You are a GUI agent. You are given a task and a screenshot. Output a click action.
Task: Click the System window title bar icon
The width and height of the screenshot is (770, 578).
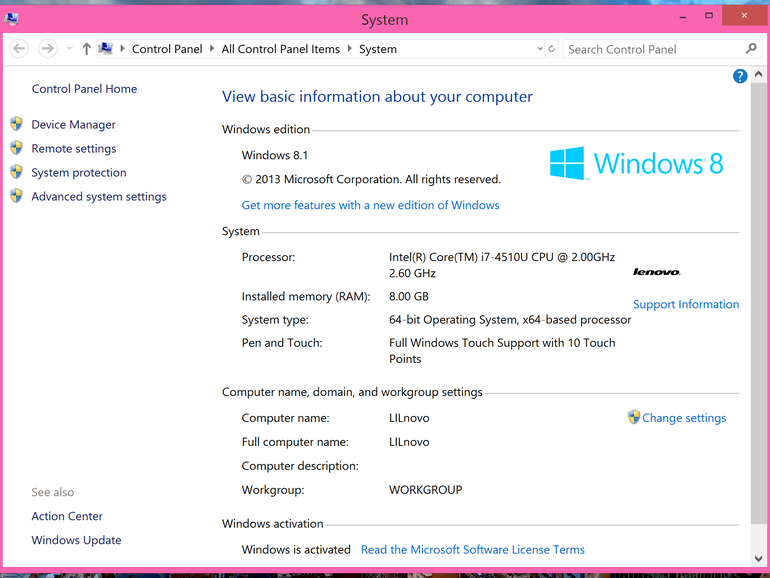(11, 19)
